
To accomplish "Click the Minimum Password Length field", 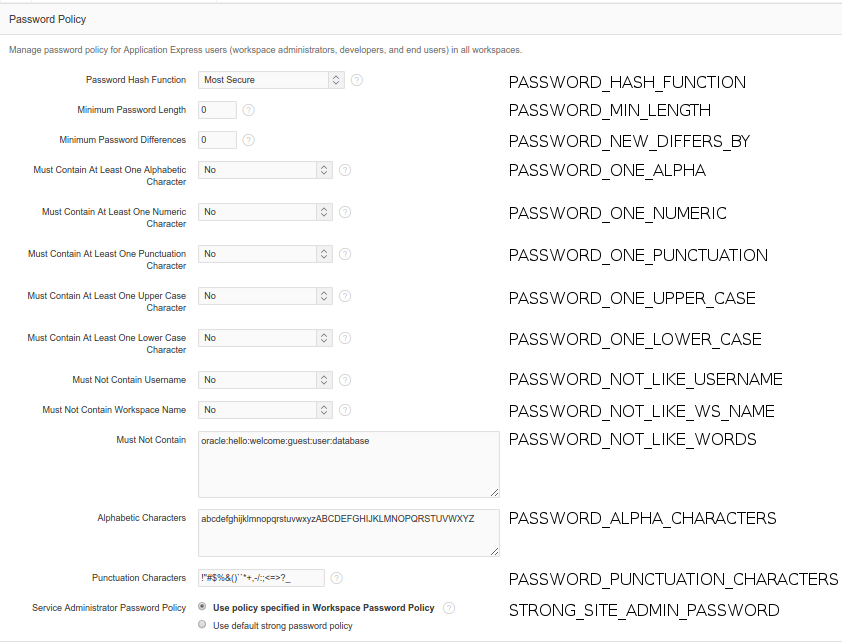I will (217, 110).
